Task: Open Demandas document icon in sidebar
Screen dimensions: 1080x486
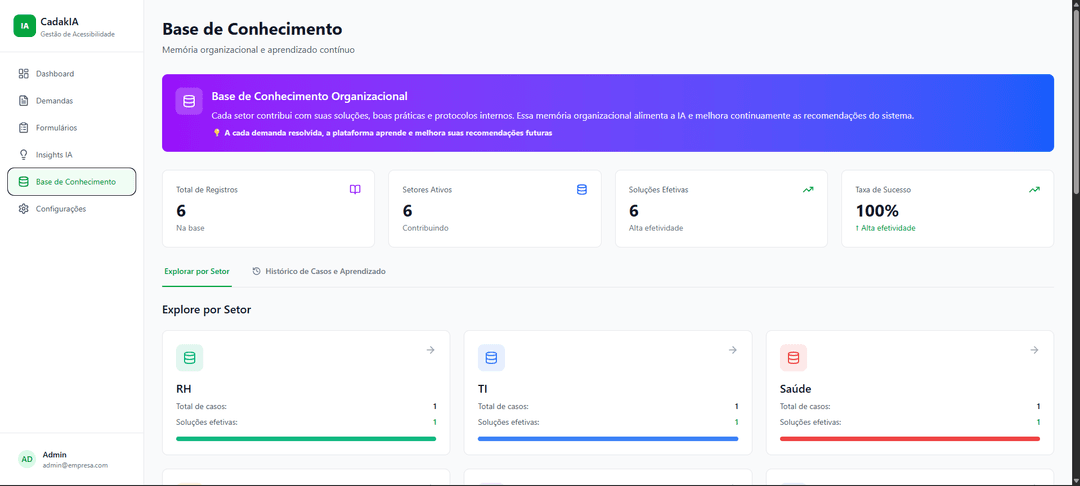Action: [23, 101]
